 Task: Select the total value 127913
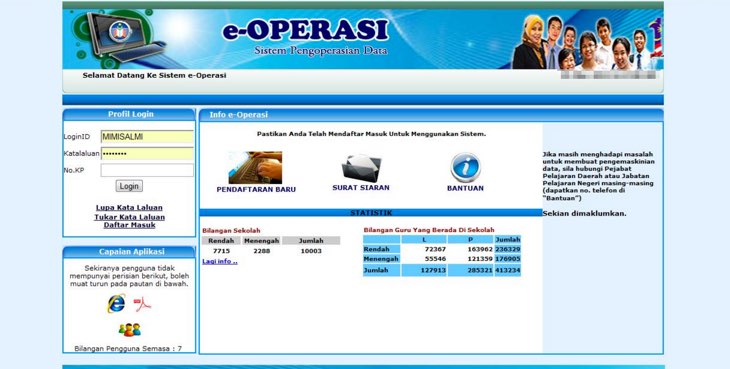click(433, 270)
